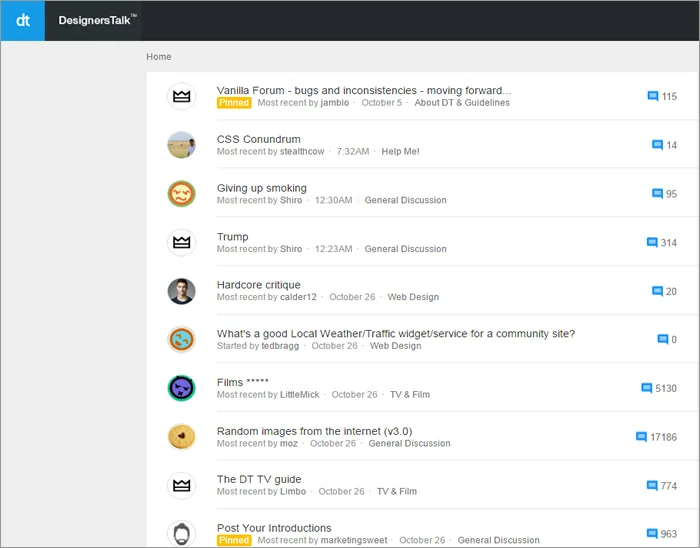The height and width of the screenshot is (548, 700).
Task: Click crown avatar beside Vanilla Forum thread
Action: [x=182, y=96]
